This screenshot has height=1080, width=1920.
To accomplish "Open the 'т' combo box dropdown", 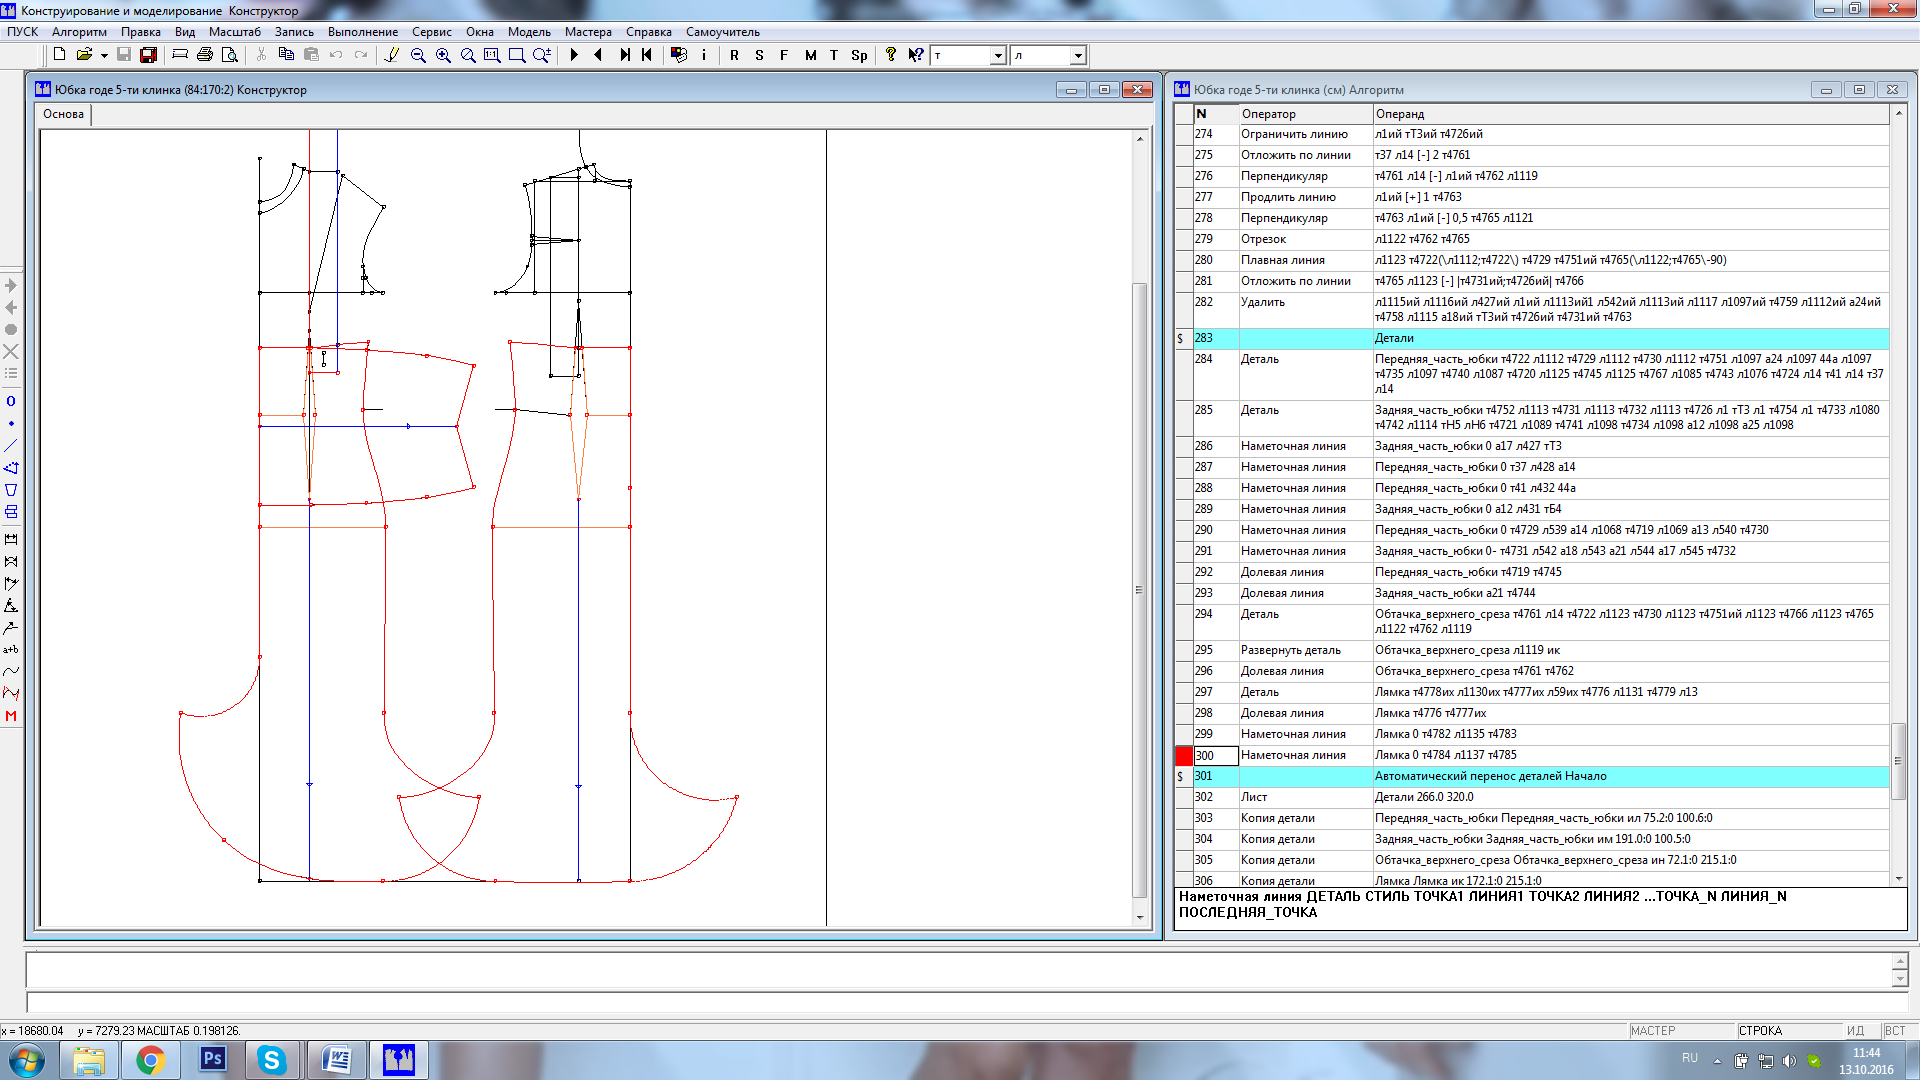I will pos(997,56).
